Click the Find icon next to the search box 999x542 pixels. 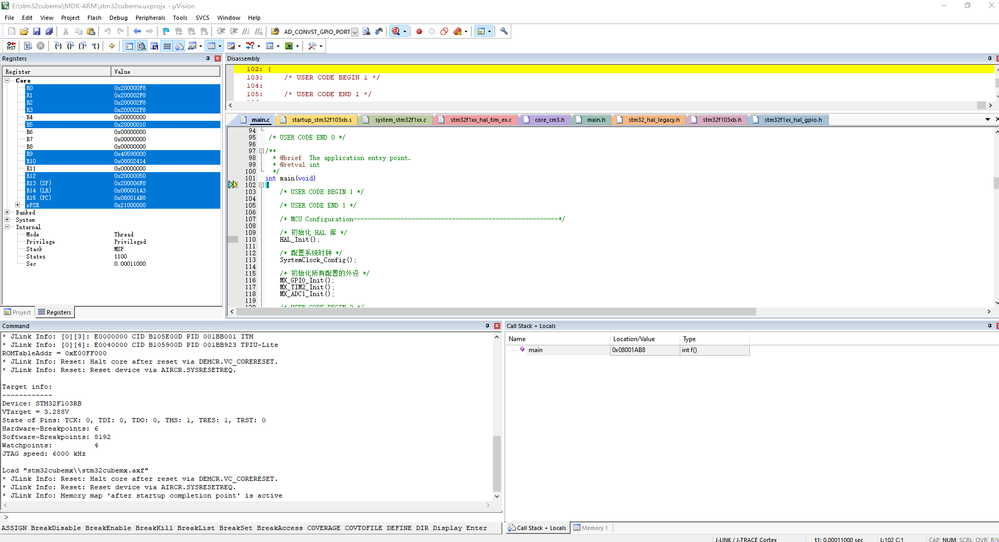click(366, 31)
